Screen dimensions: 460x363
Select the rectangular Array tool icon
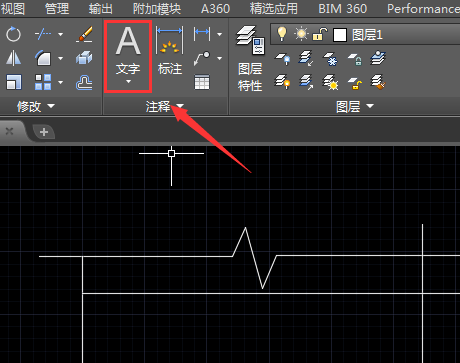43,82
